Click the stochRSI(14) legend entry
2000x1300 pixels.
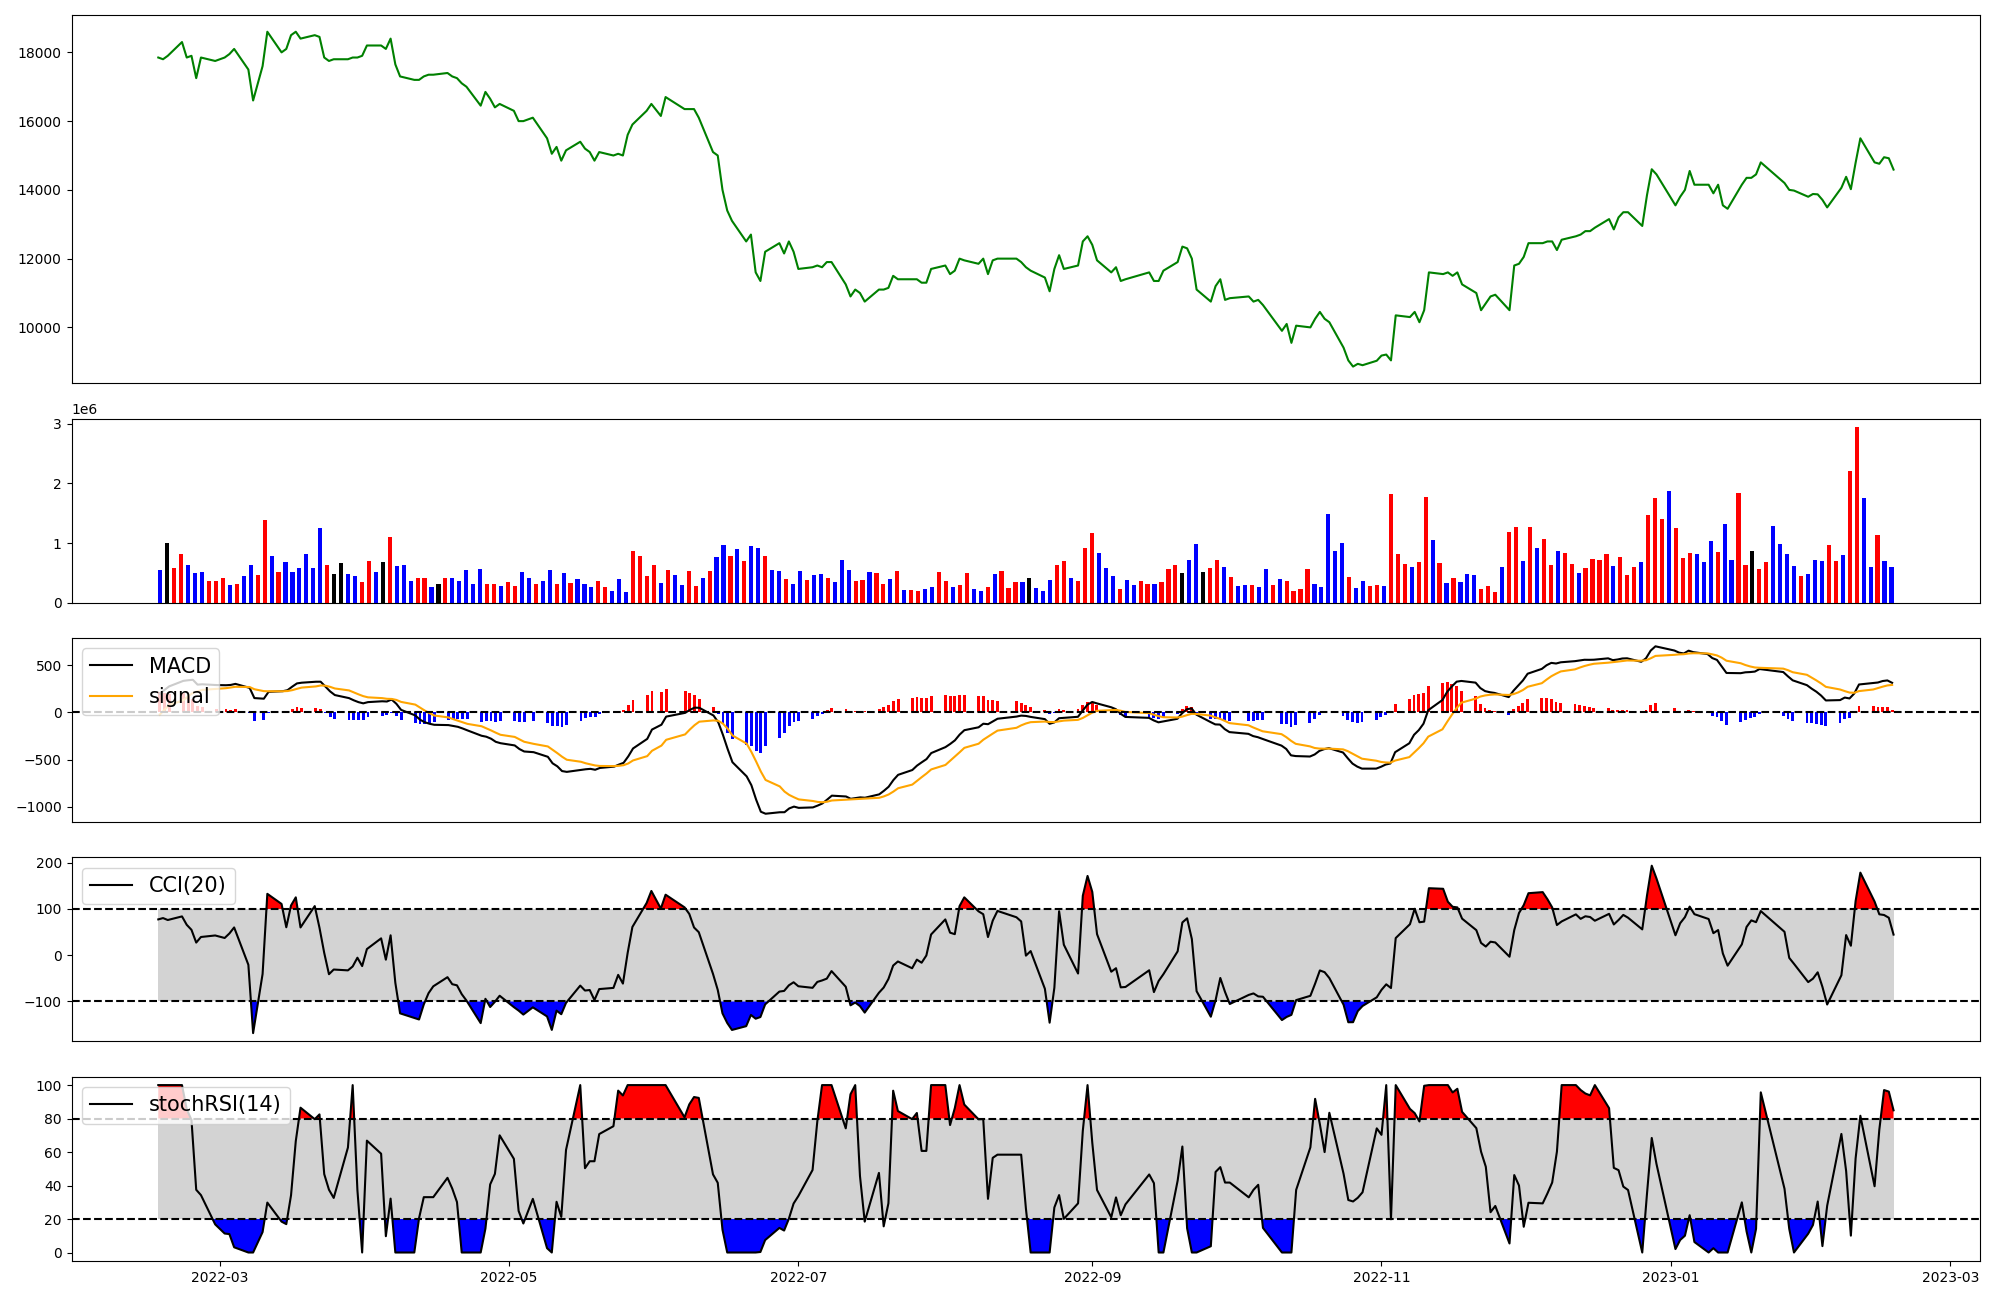coord(214,1104)
